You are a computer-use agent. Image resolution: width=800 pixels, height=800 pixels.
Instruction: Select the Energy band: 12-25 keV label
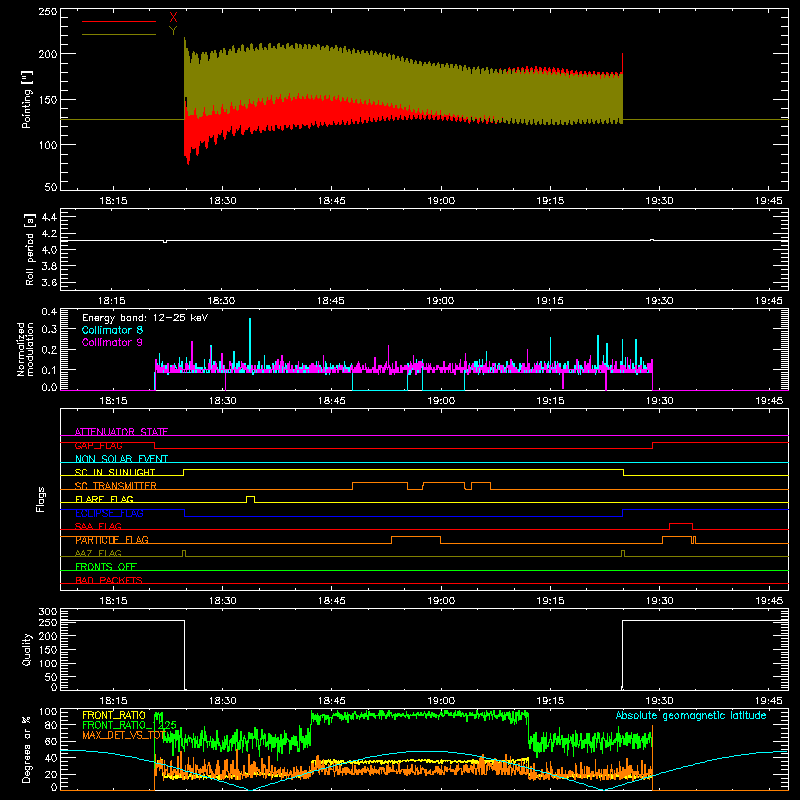click(x=145, y=318)
